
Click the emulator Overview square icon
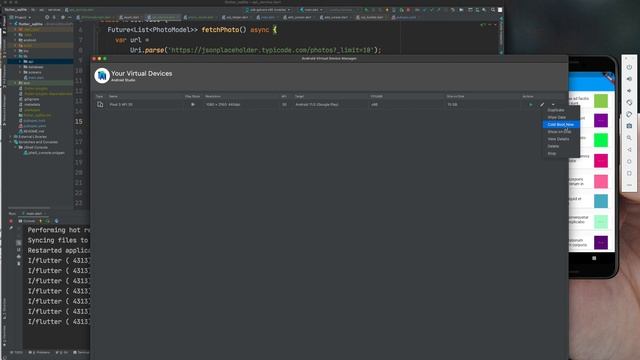(x=629, y=173)
